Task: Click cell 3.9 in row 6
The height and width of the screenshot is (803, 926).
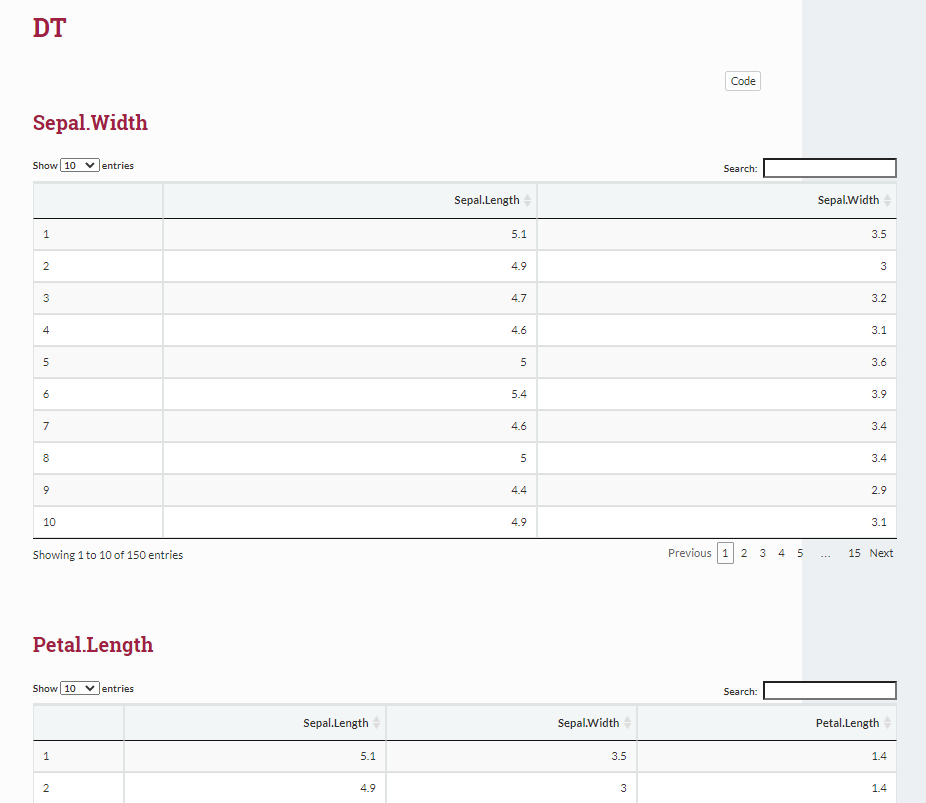Action: [x=879, y=394]
